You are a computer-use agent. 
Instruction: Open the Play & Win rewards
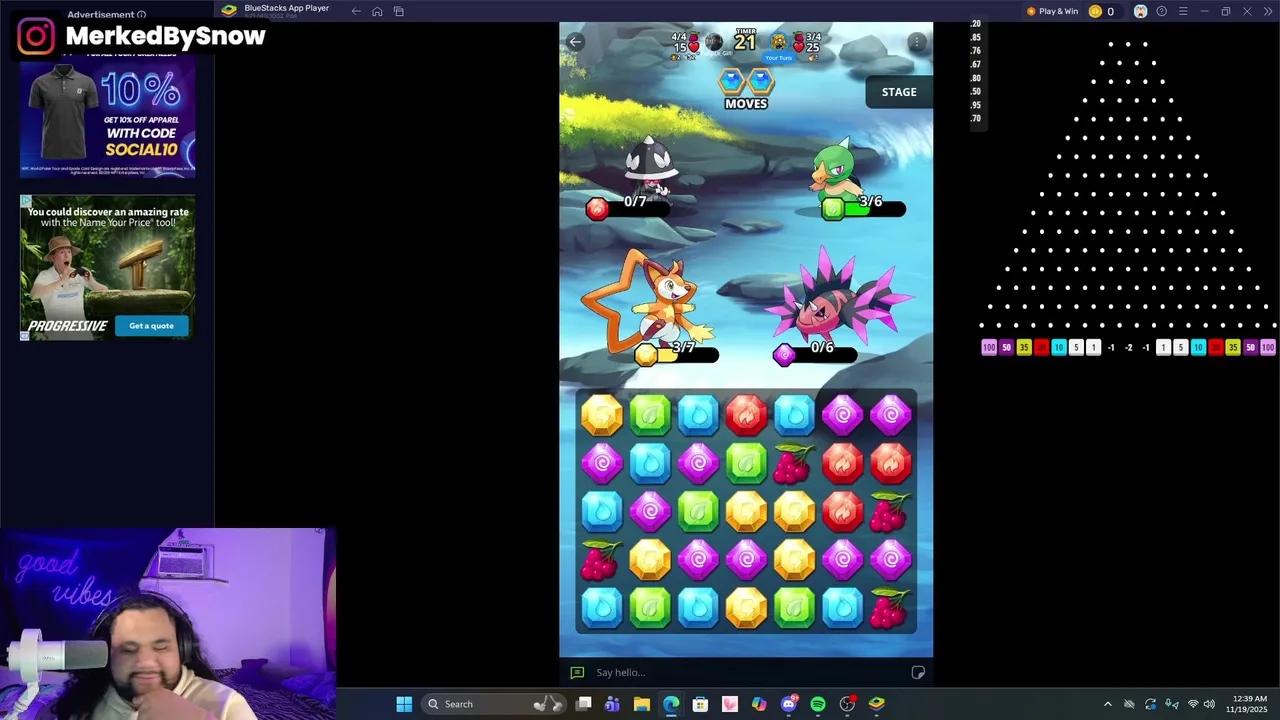1052,11
